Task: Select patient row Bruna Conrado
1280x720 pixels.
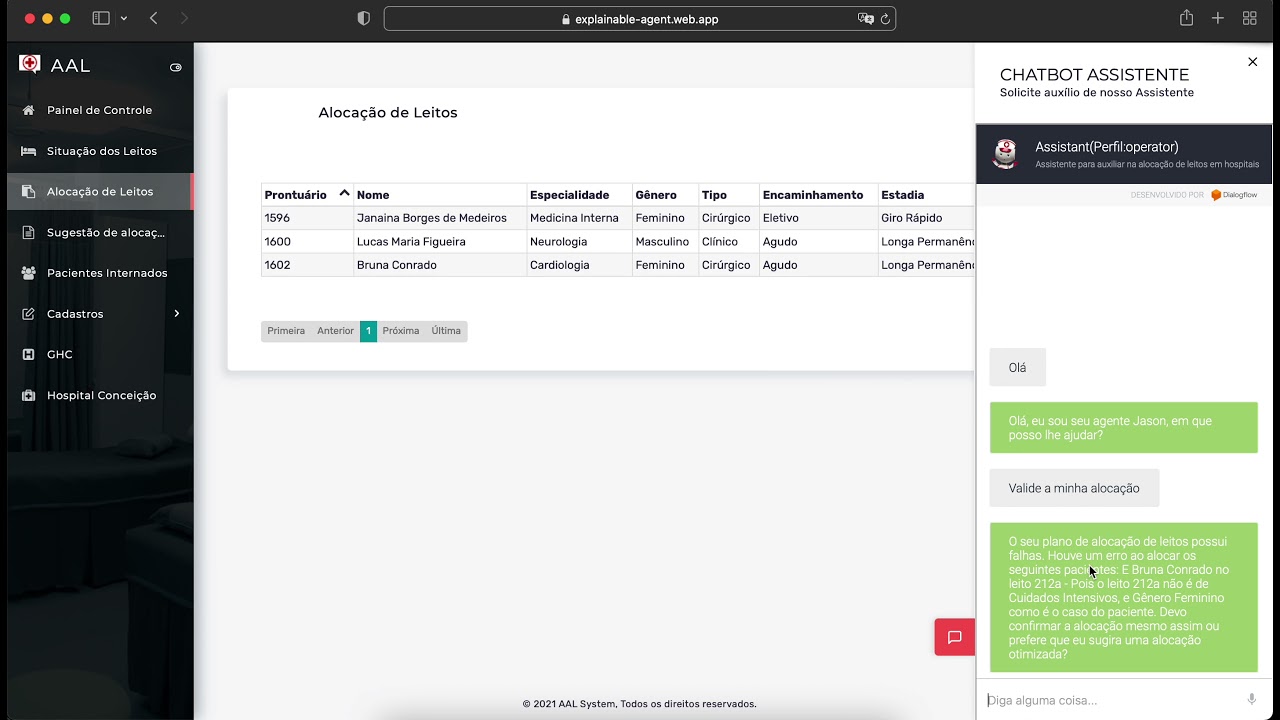Action: (617, 265)
